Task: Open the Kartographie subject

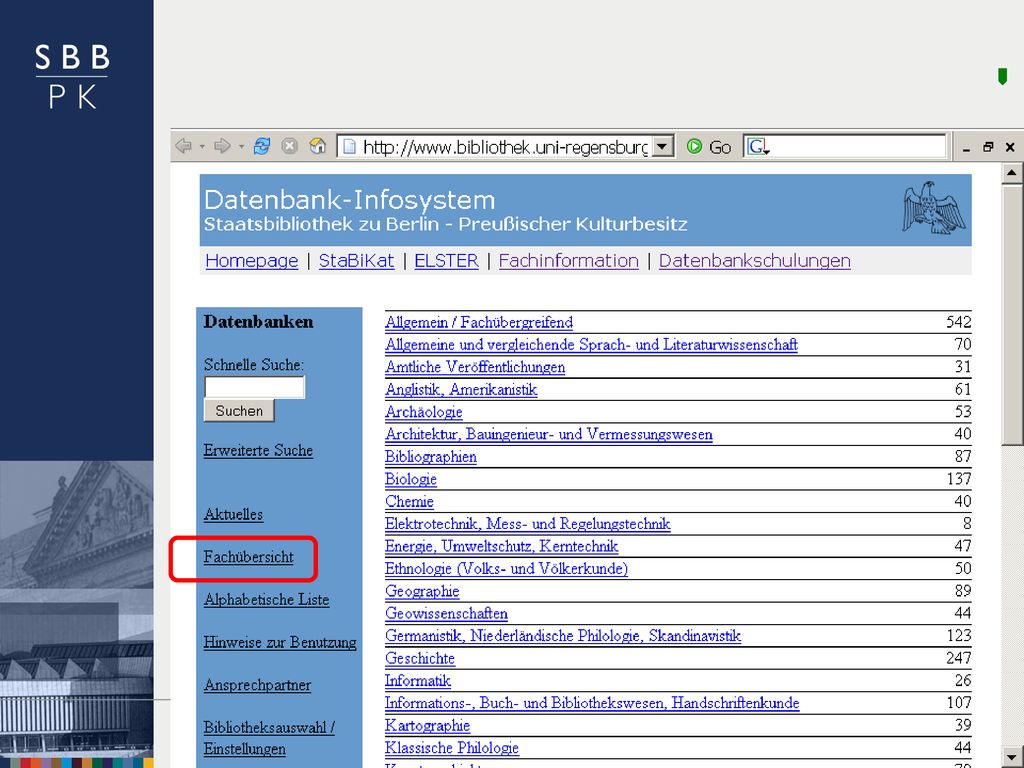Action: pos(428,725)
